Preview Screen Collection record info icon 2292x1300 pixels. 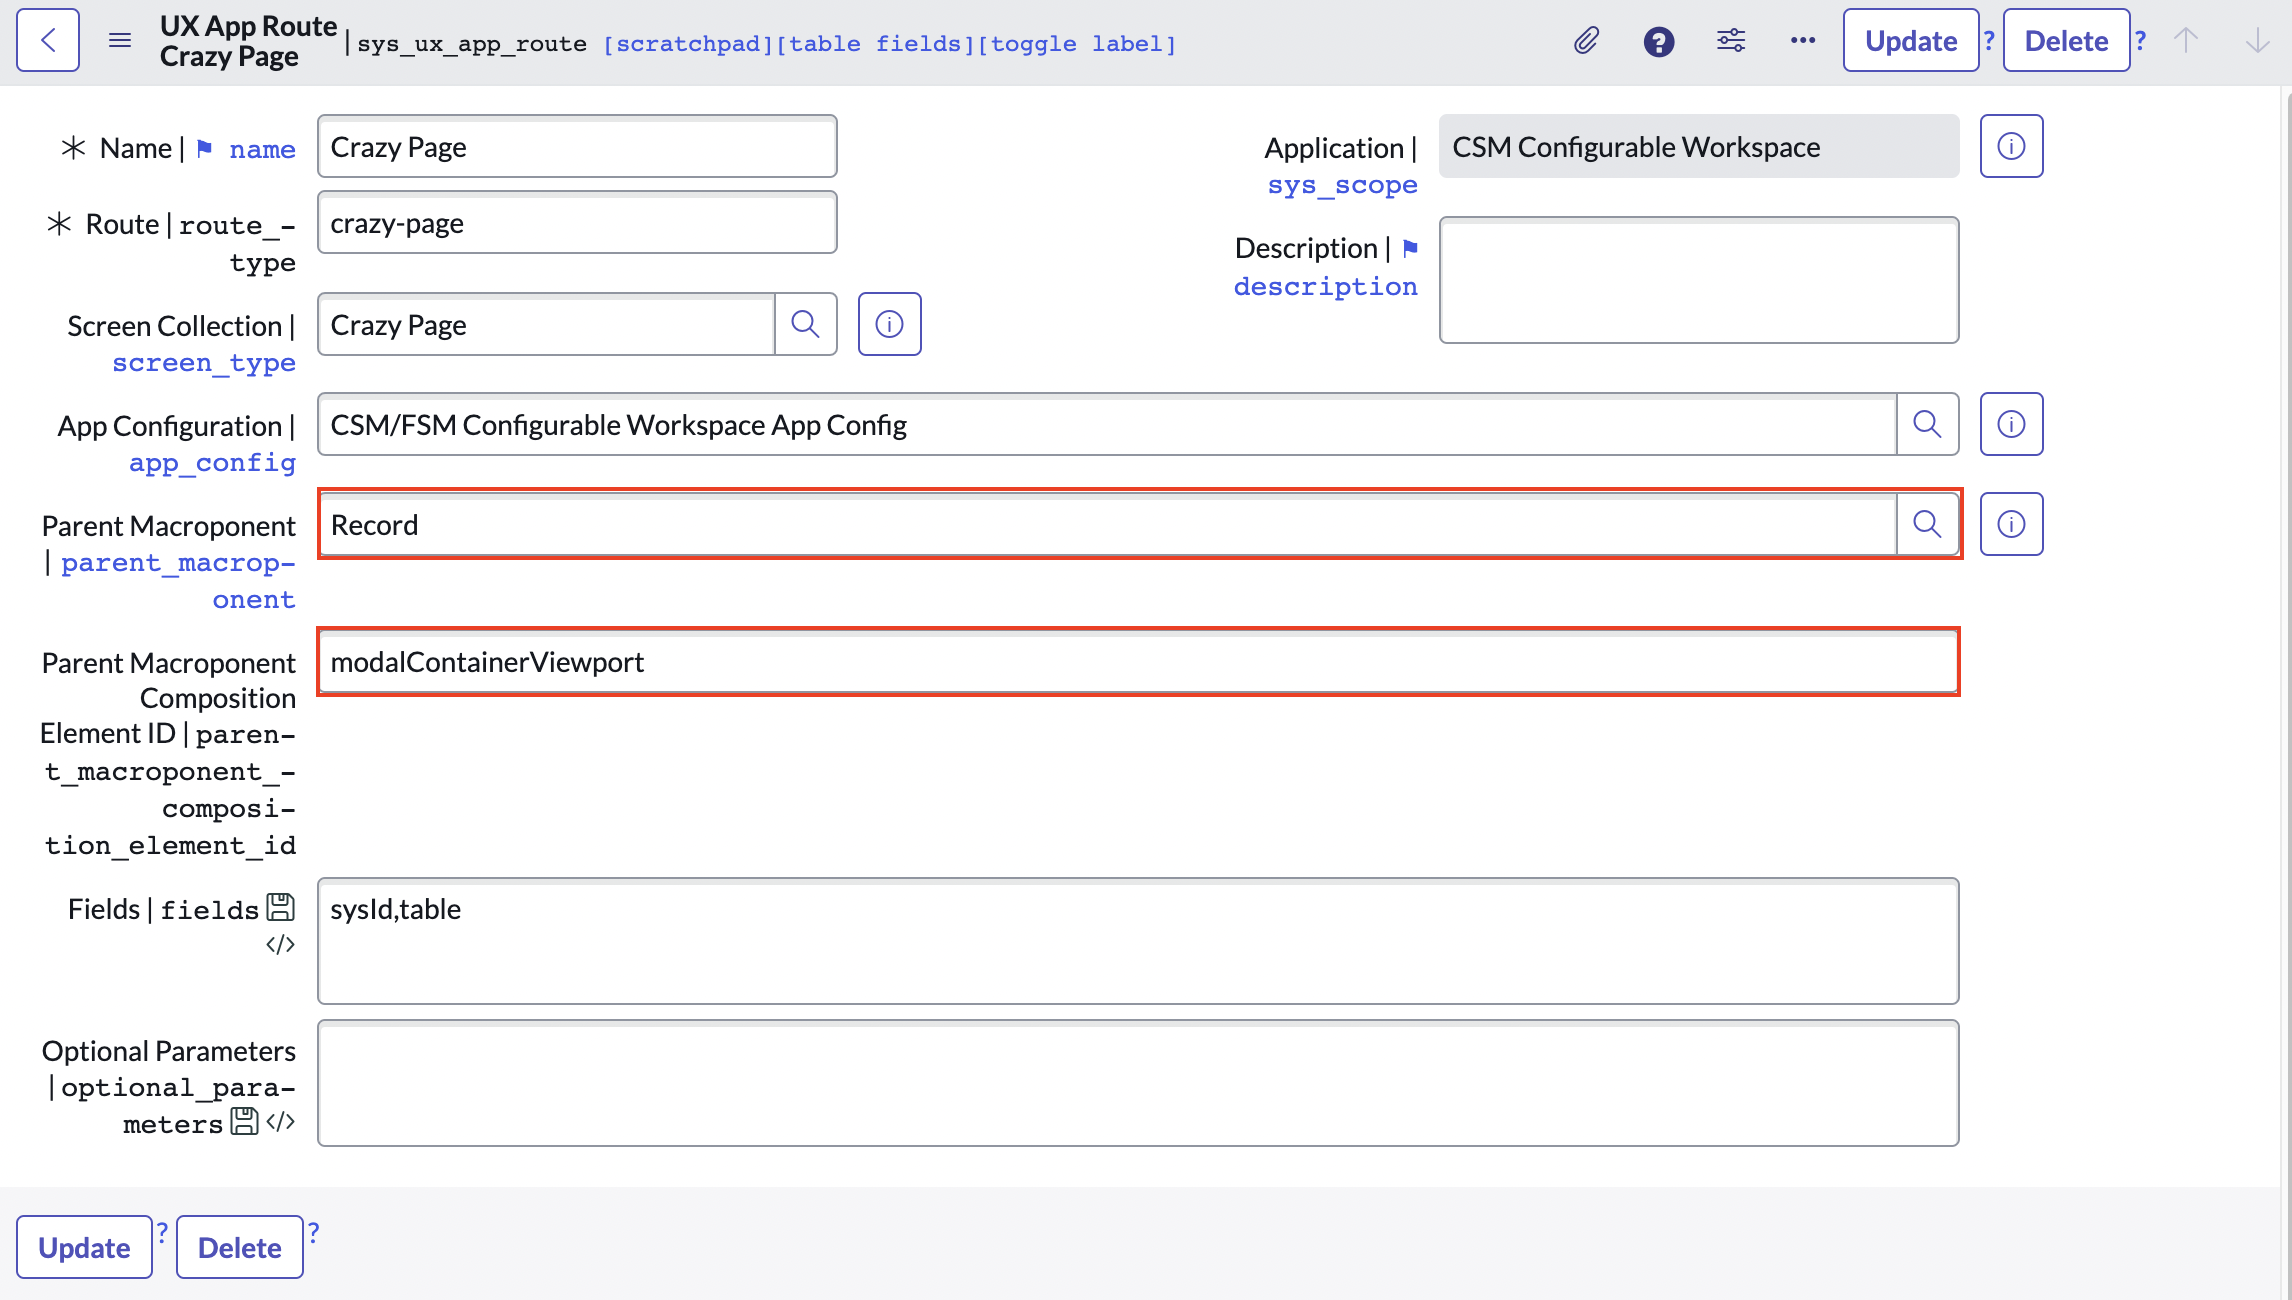(889, 324)
